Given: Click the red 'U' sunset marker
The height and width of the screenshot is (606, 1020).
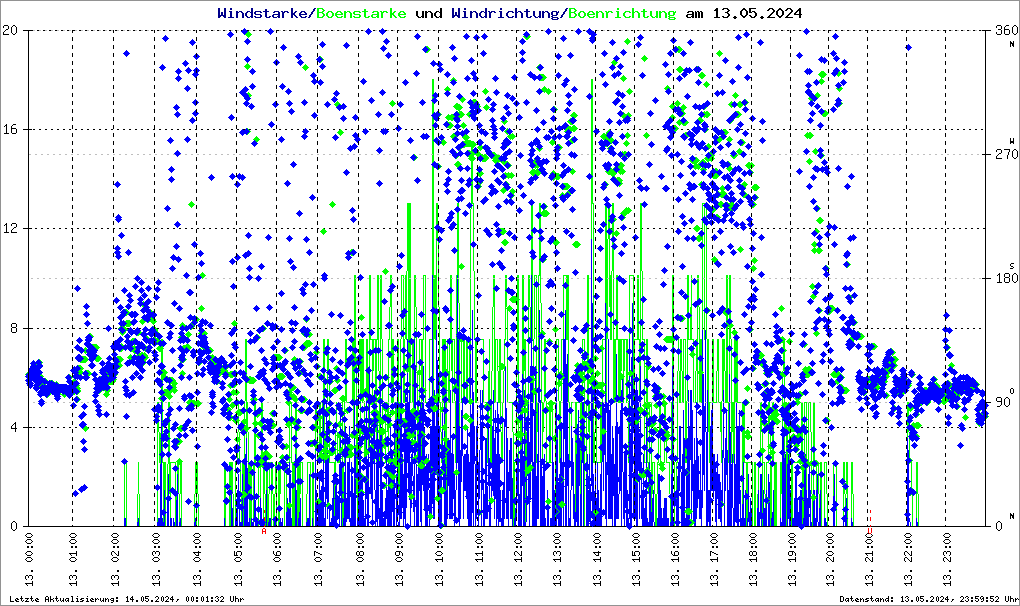Looking at the screenshot, I should pos(869,532).
